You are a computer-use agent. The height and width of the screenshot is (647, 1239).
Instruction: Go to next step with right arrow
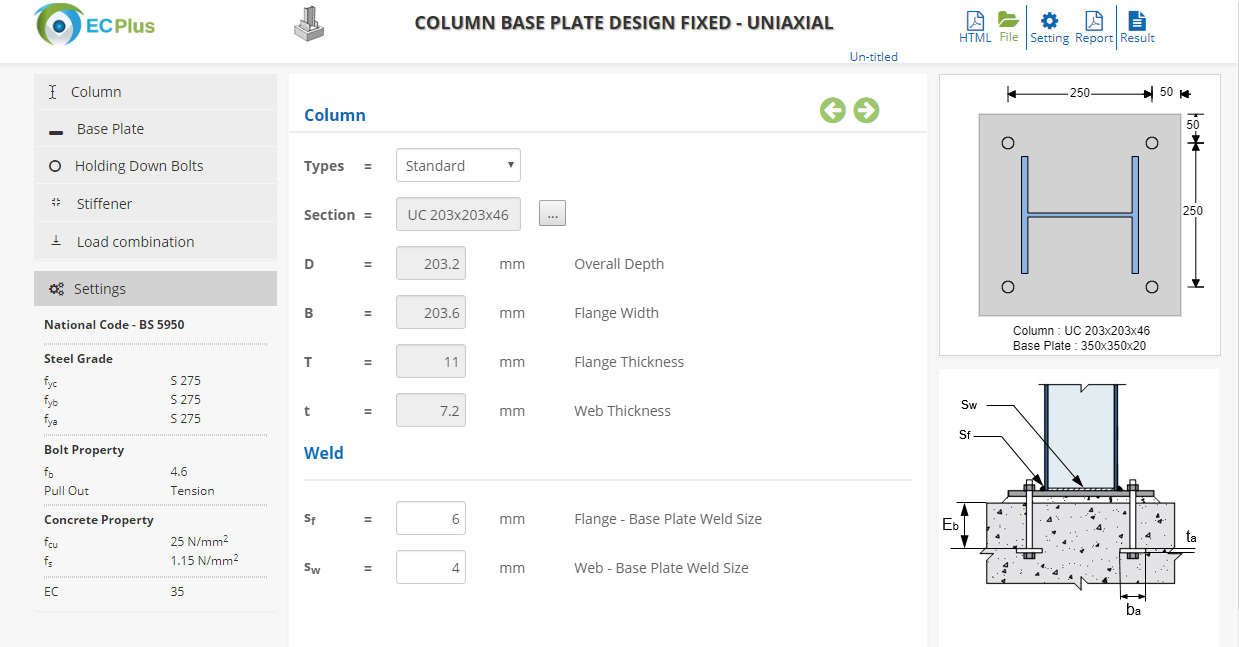[866, 110]
